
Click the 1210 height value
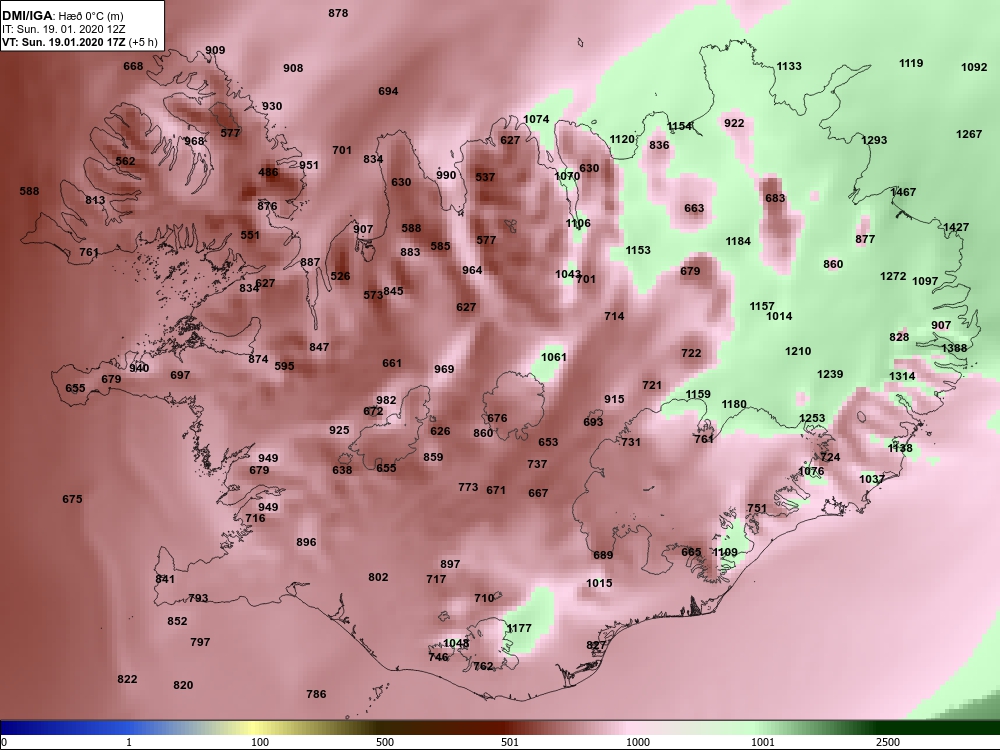[798, 351]
